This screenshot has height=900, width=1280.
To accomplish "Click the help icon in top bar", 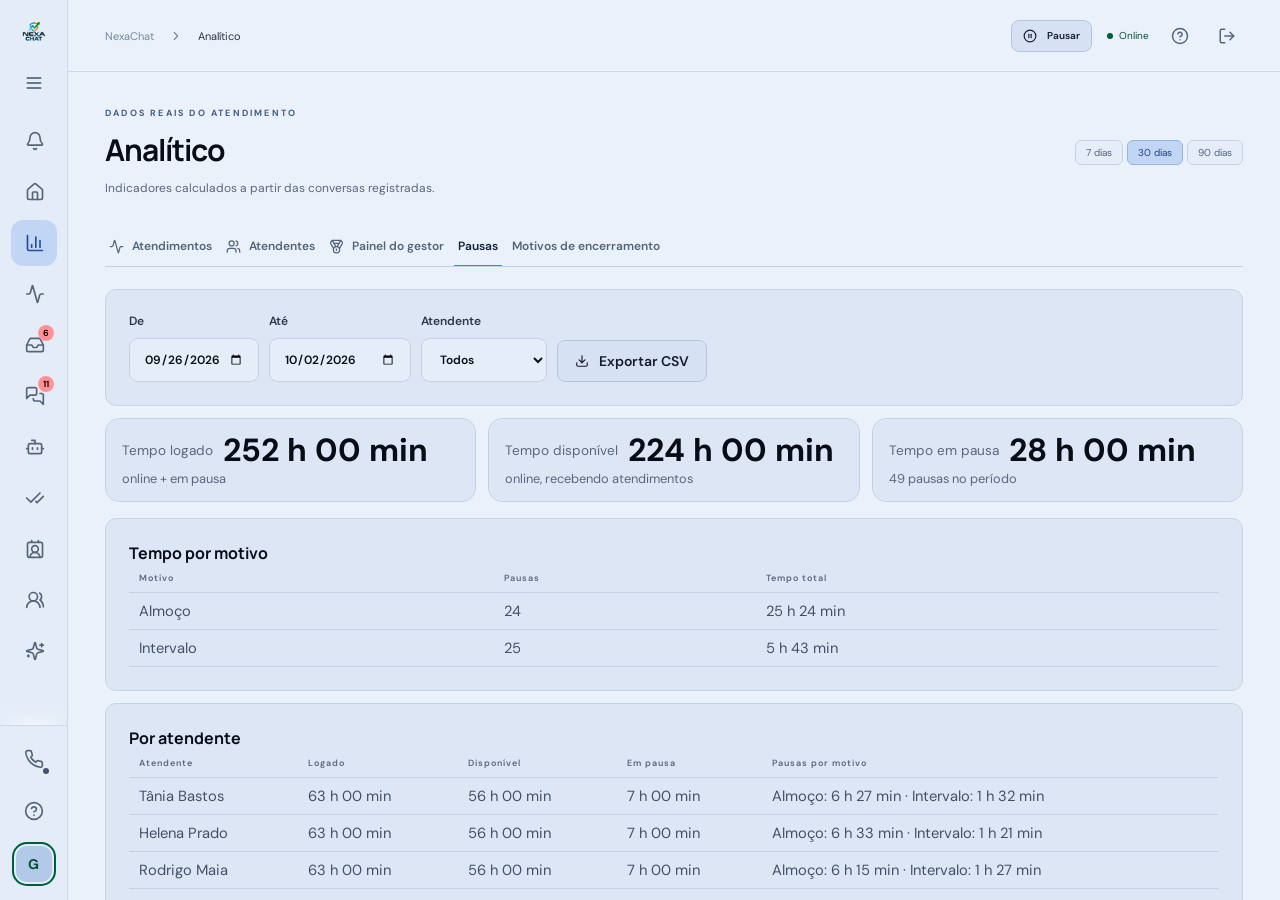I will tap(1180, 36).
